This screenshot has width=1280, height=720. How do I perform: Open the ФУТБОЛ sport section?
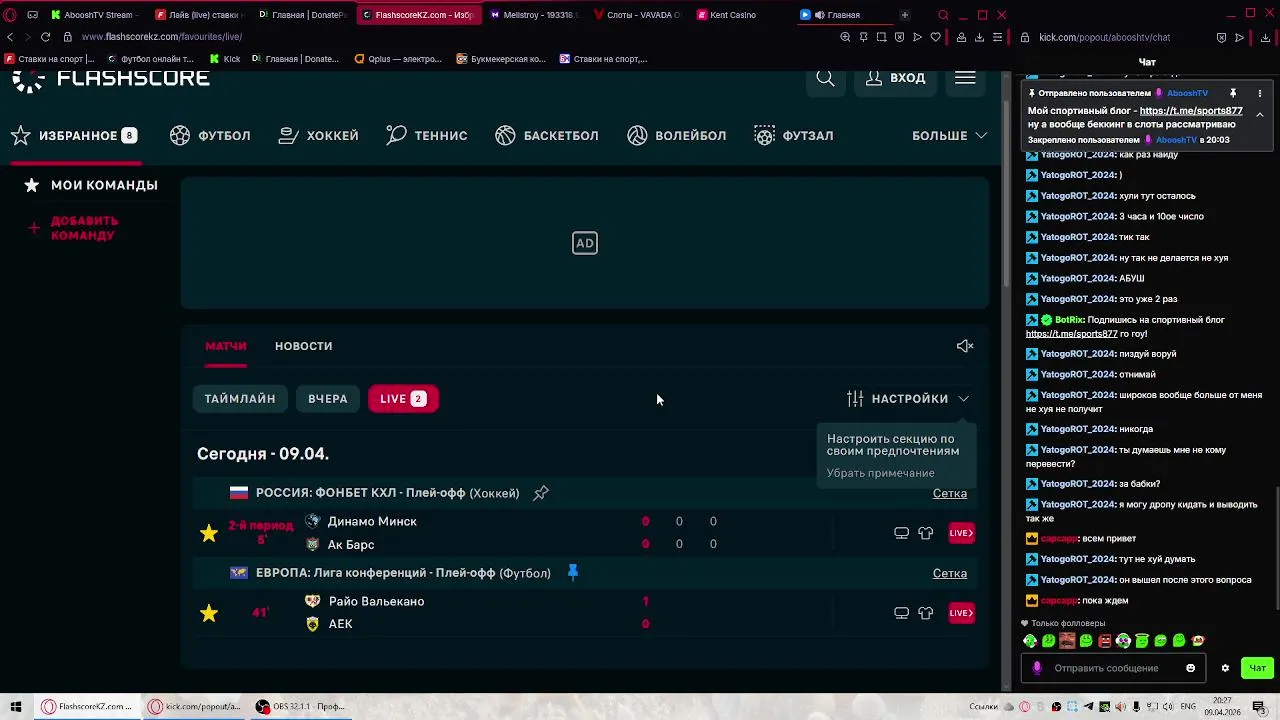tap(210, 135)
